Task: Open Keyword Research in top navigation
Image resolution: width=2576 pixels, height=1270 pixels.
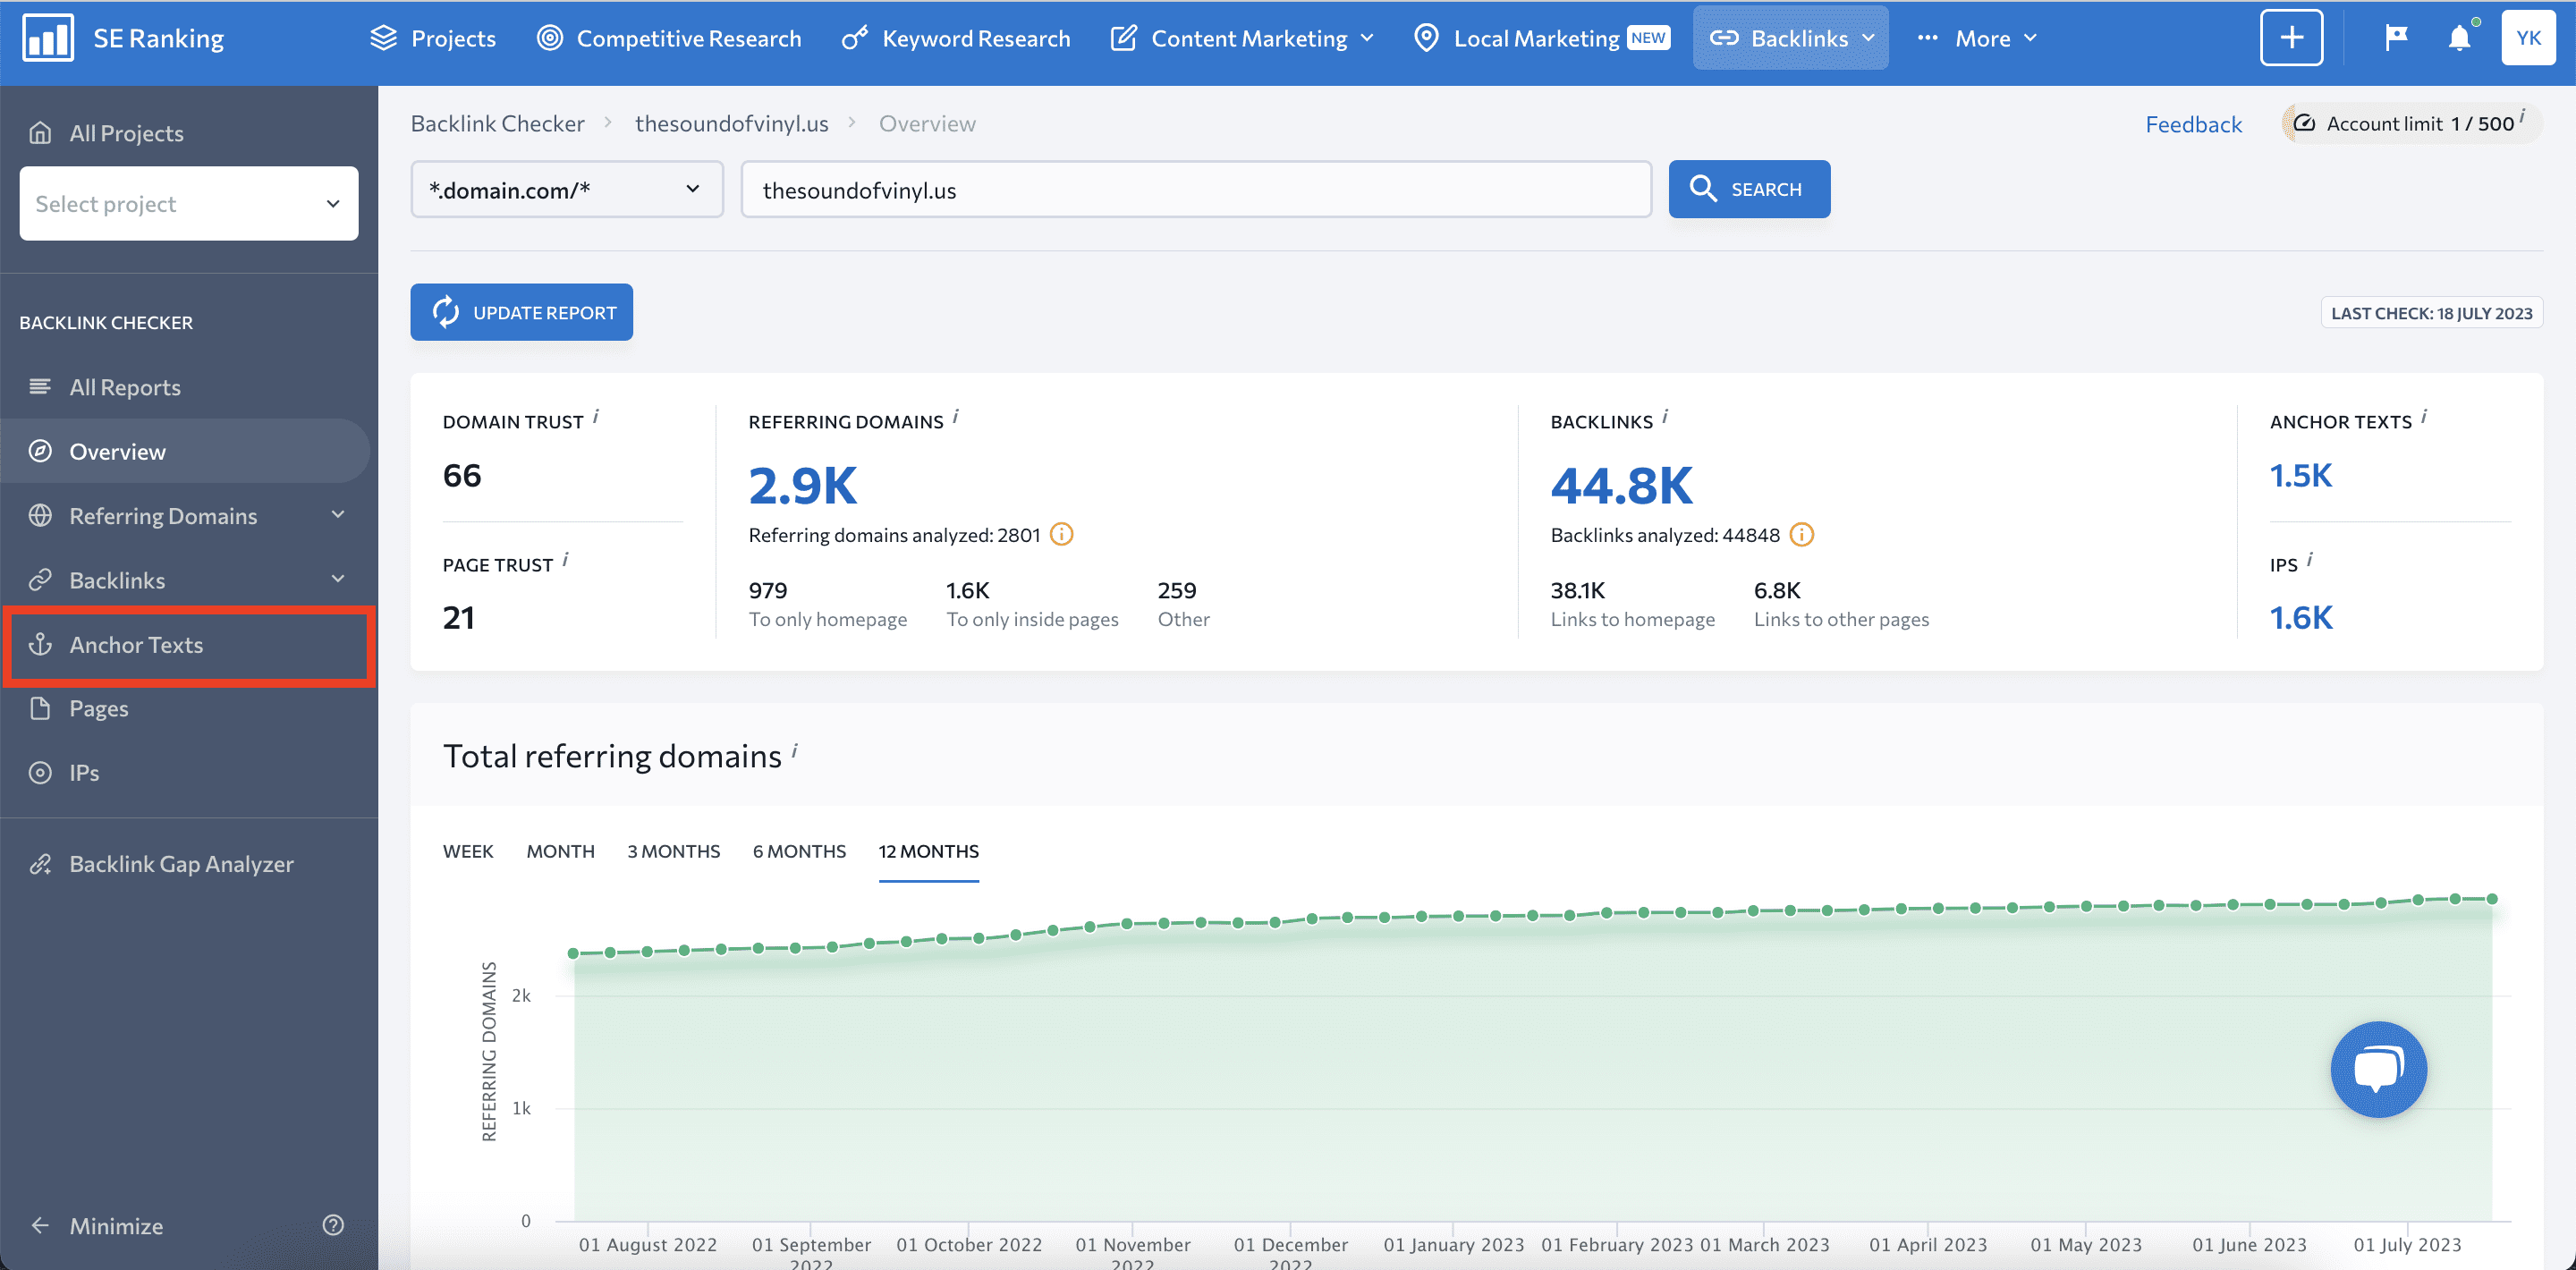Action: [x=956, y=38]
